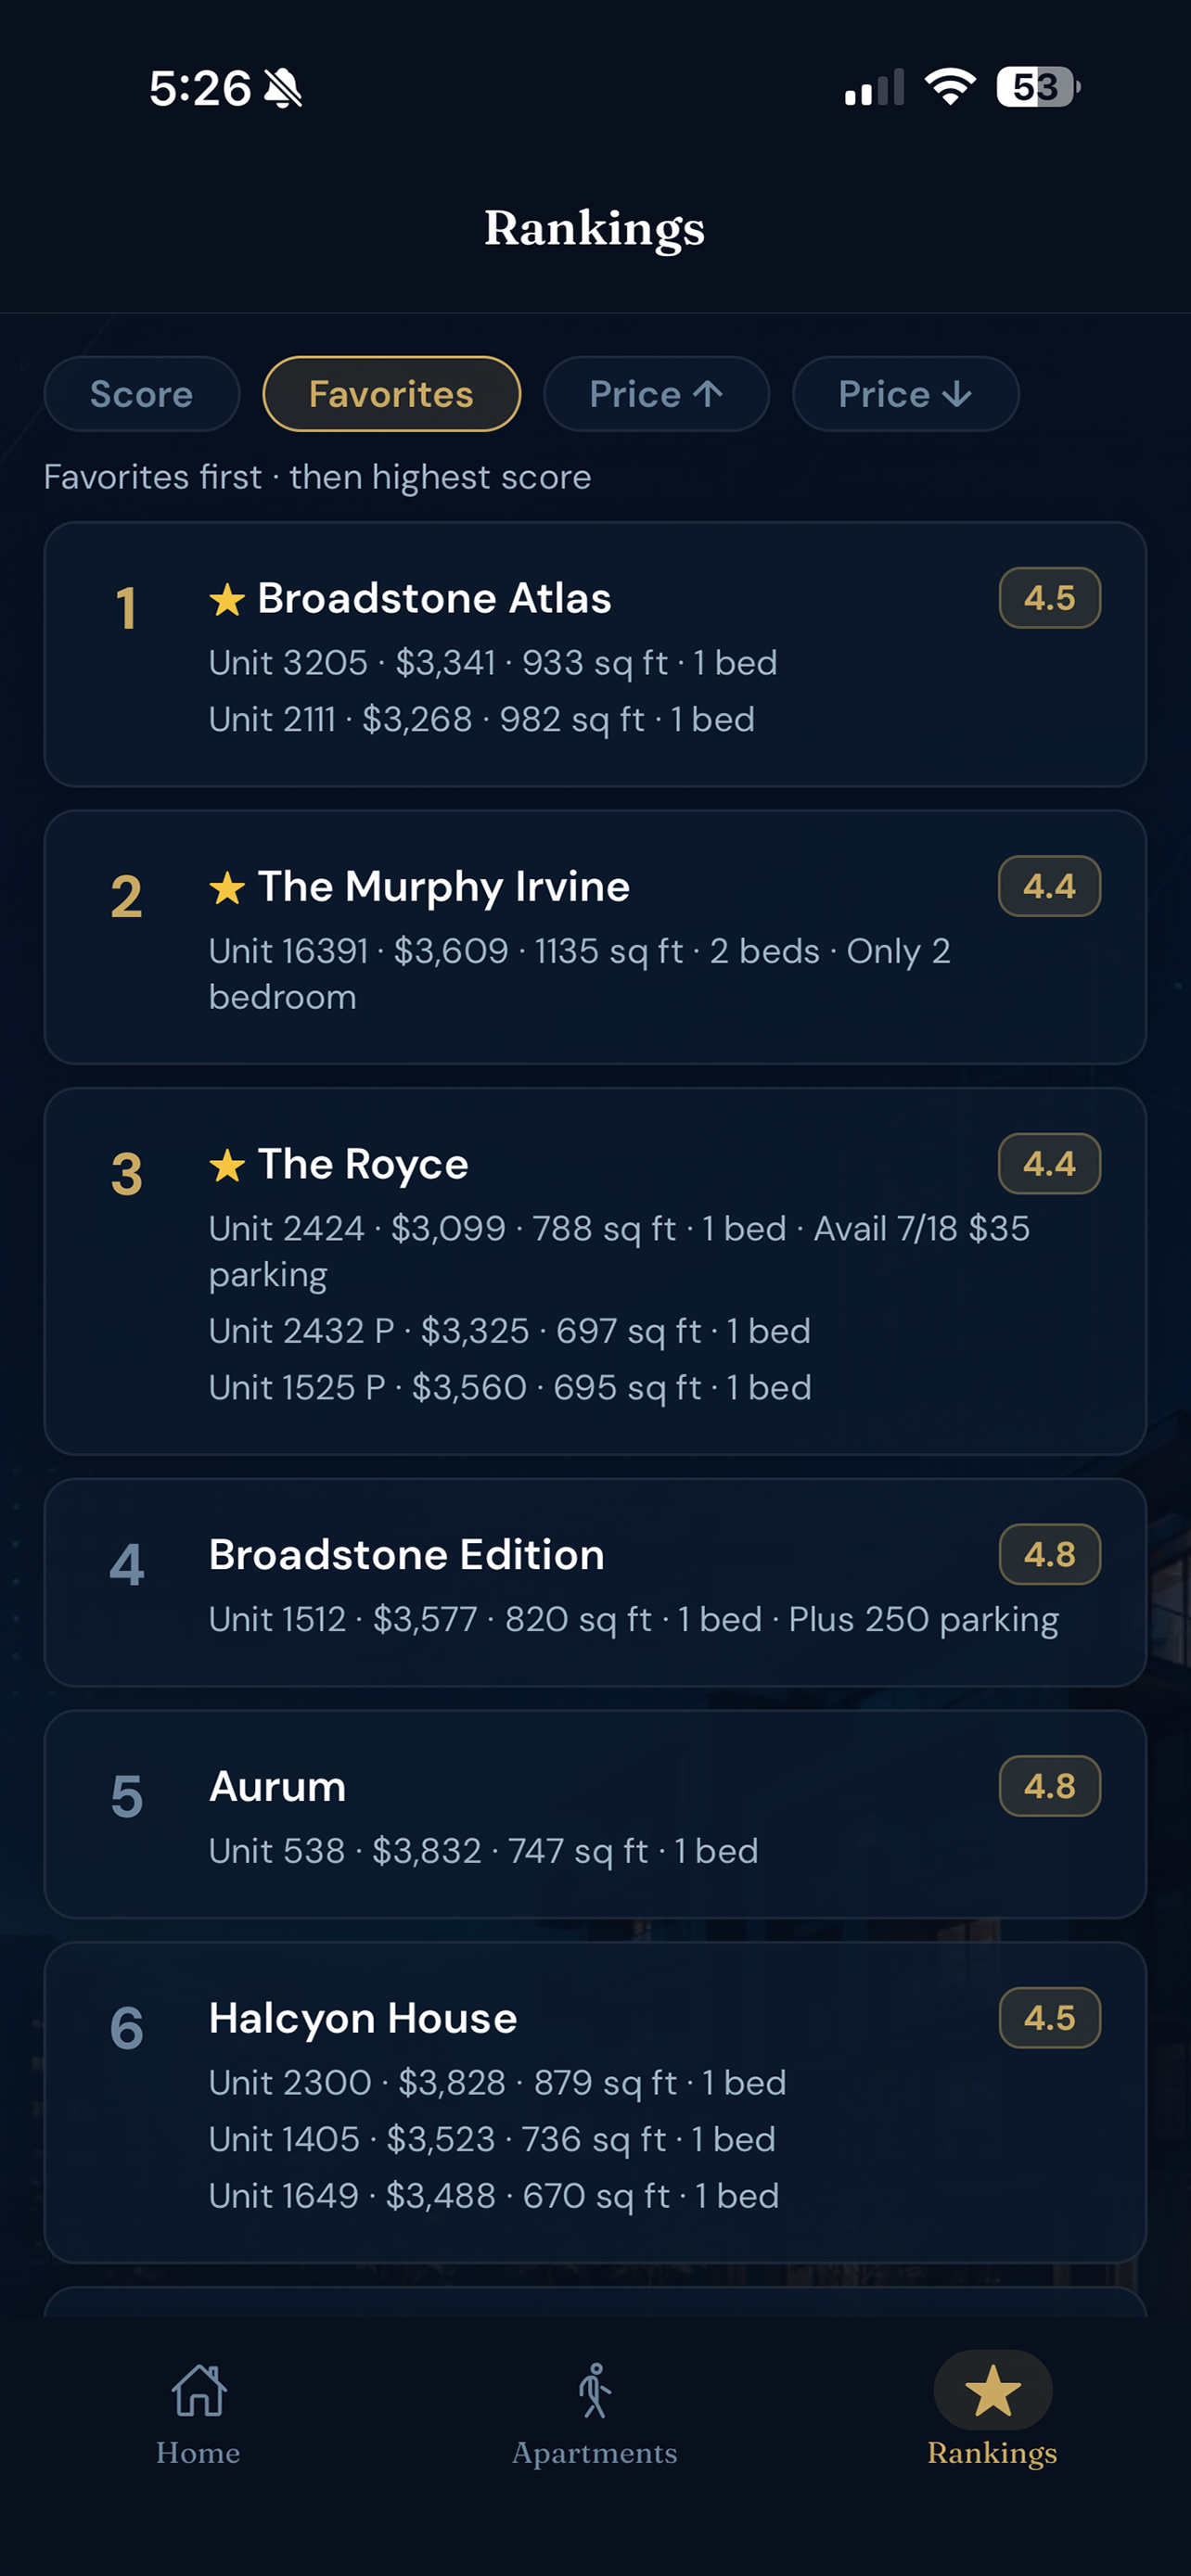Image resolution: width=1191 pixels, height=2576 pixels.
Task: Tap the 4.8 score badge on Aurum
Action: [x=1050, y=1786]
